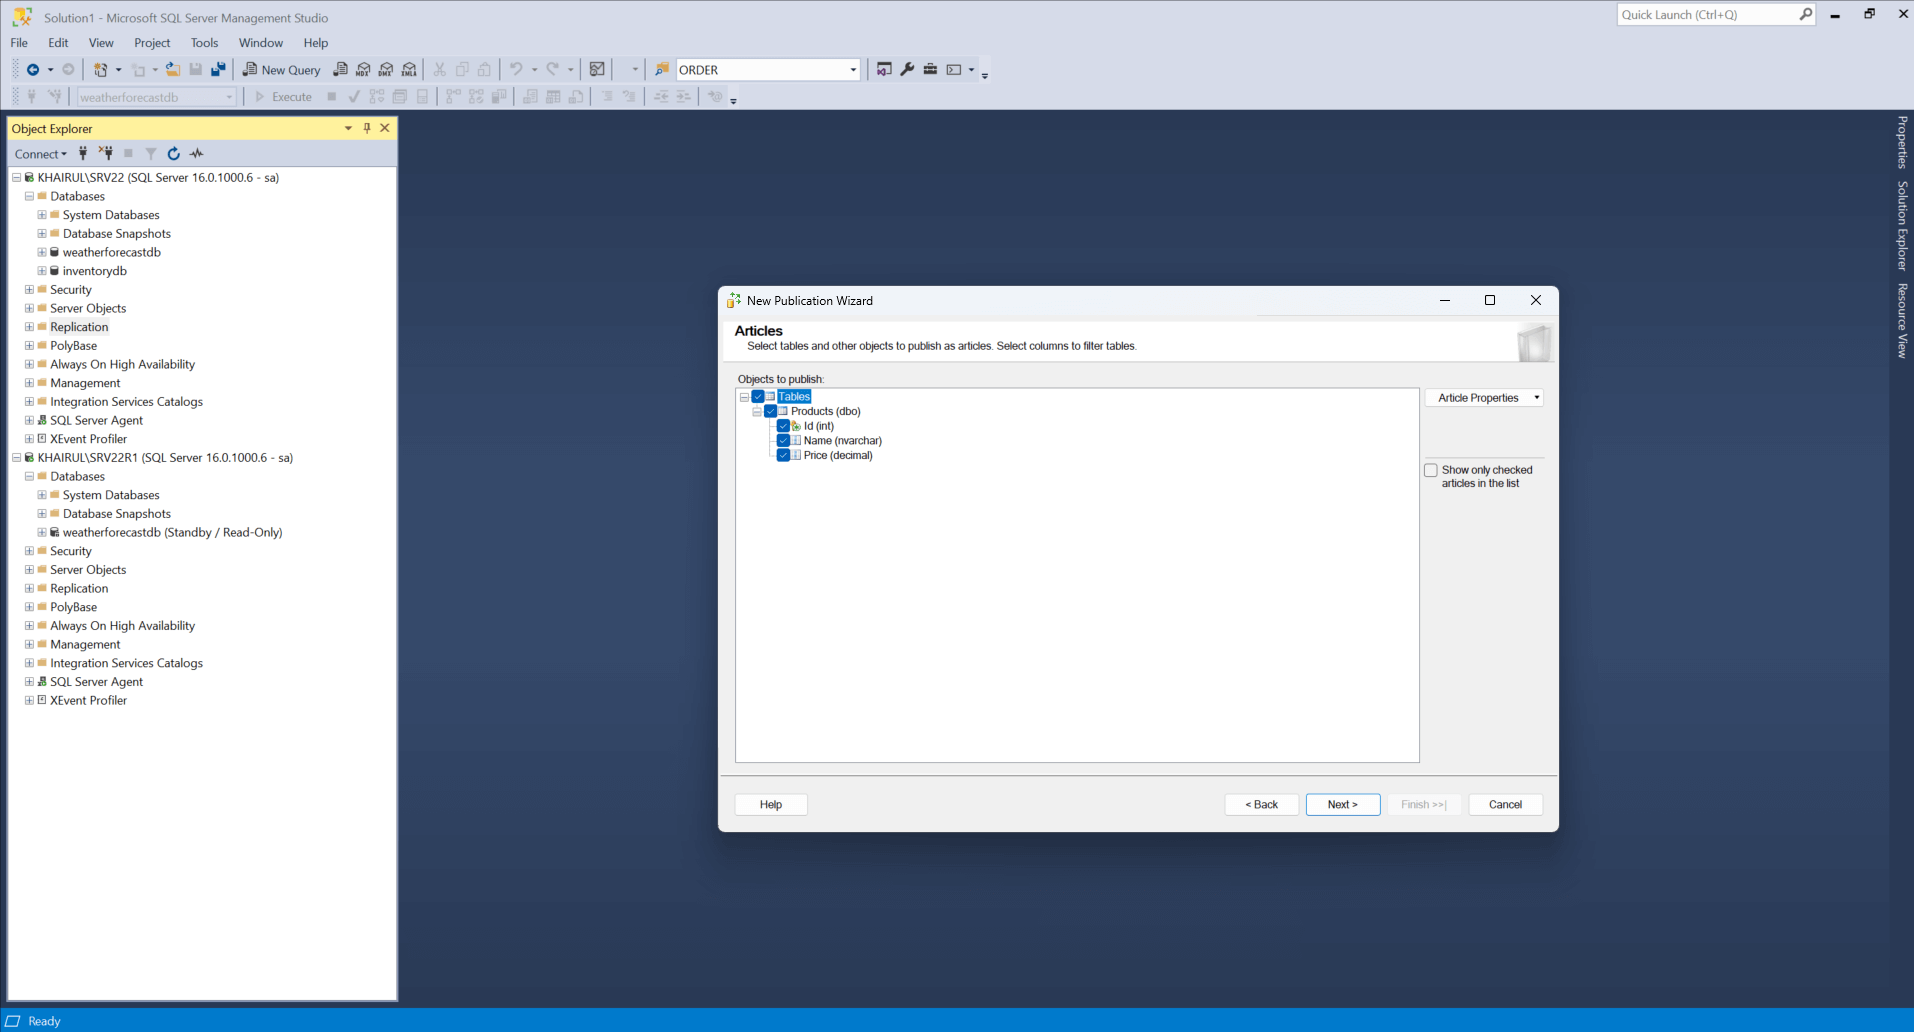Click the MDX query icon
Viewport: 1914px width, 1032px height.
(x=363, y=70)
